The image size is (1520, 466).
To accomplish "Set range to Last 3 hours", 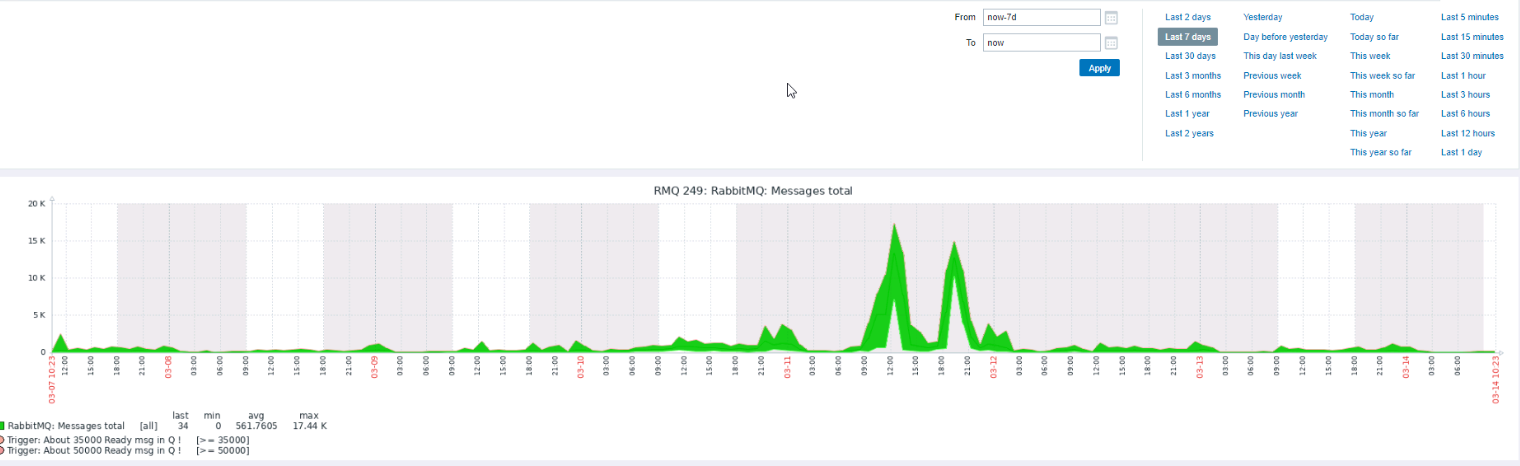I will tap(1465, 95).
